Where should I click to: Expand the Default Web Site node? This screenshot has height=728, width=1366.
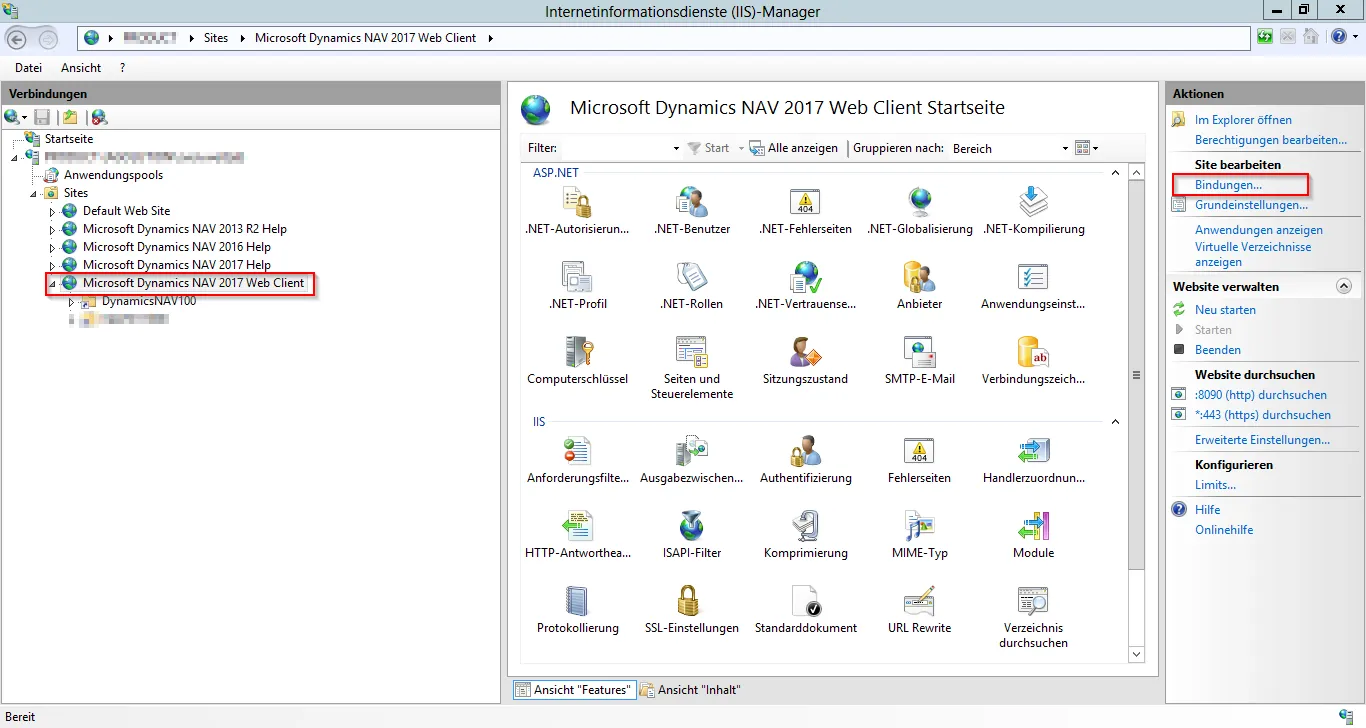click(53, 211)
